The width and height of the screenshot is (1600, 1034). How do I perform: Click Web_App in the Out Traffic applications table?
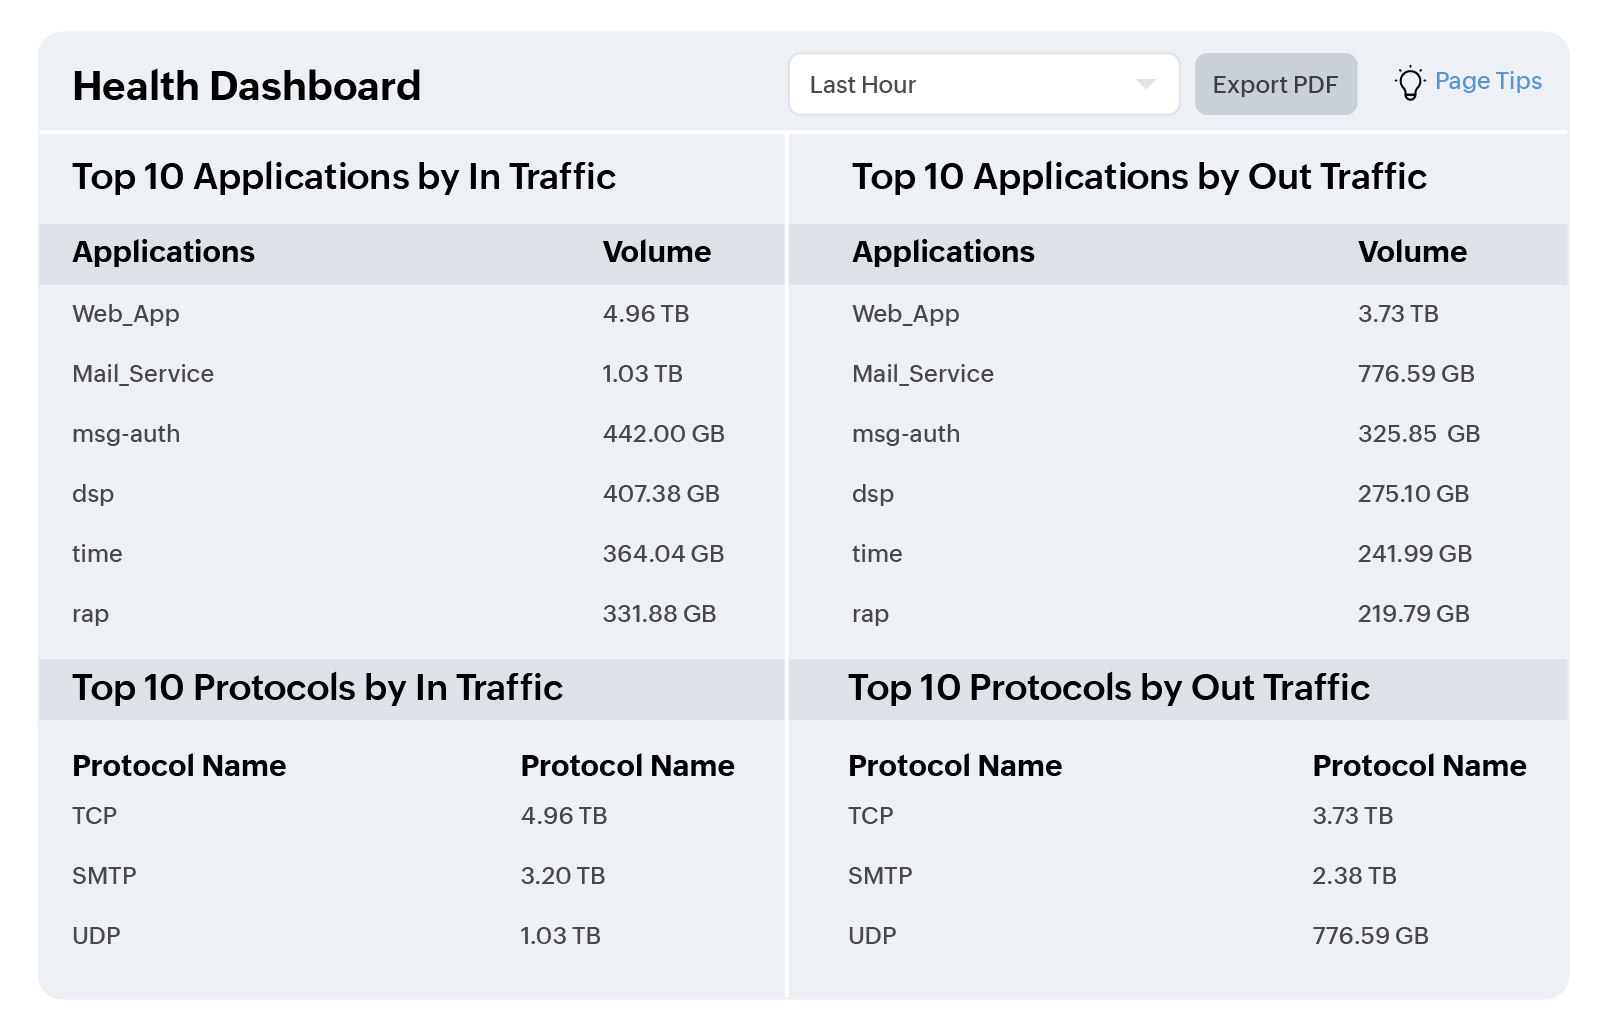point(906,314)
